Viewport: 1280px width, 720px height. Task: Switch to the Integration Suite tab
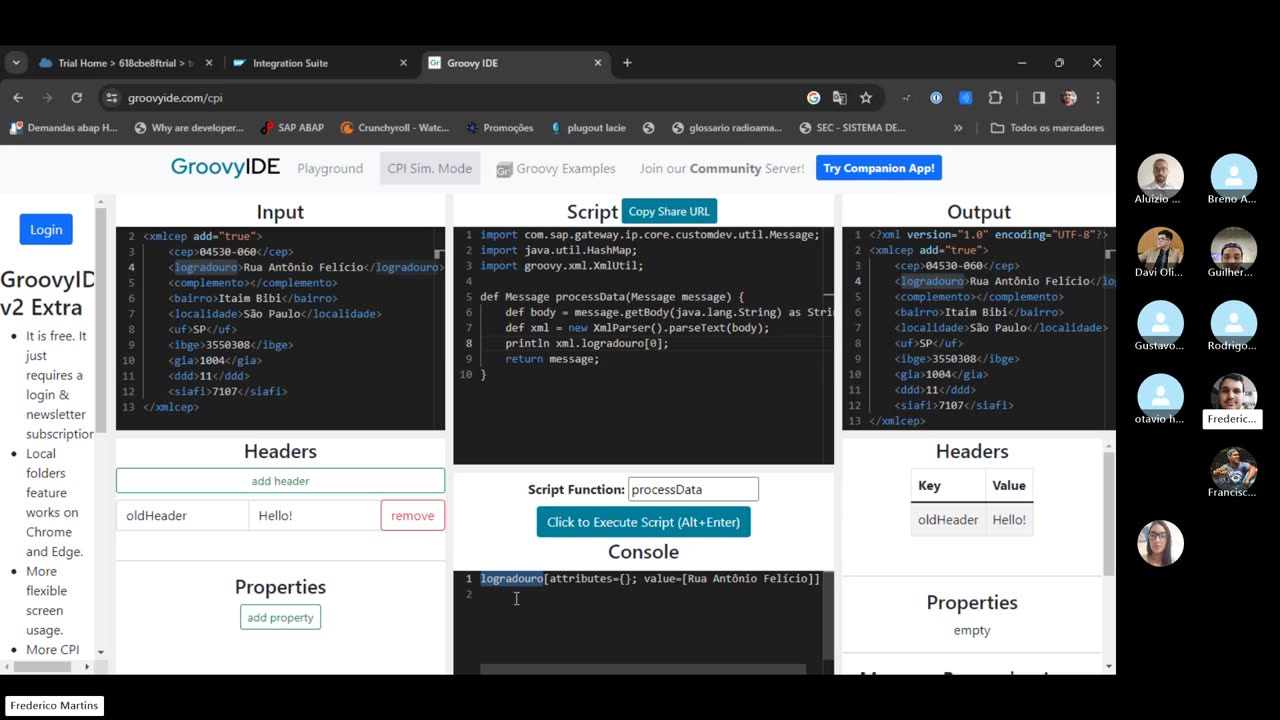click(x=319, y=63)
